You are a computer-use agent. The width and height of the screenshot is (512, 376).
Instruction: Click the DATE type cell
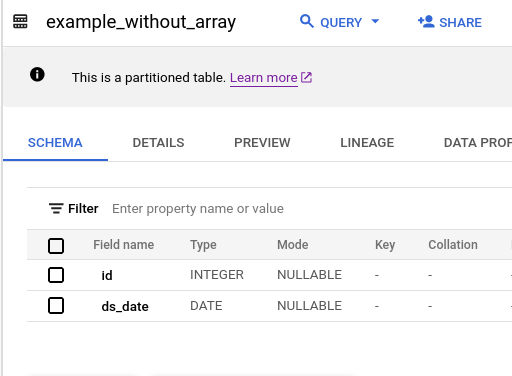(x=206, y=306)
